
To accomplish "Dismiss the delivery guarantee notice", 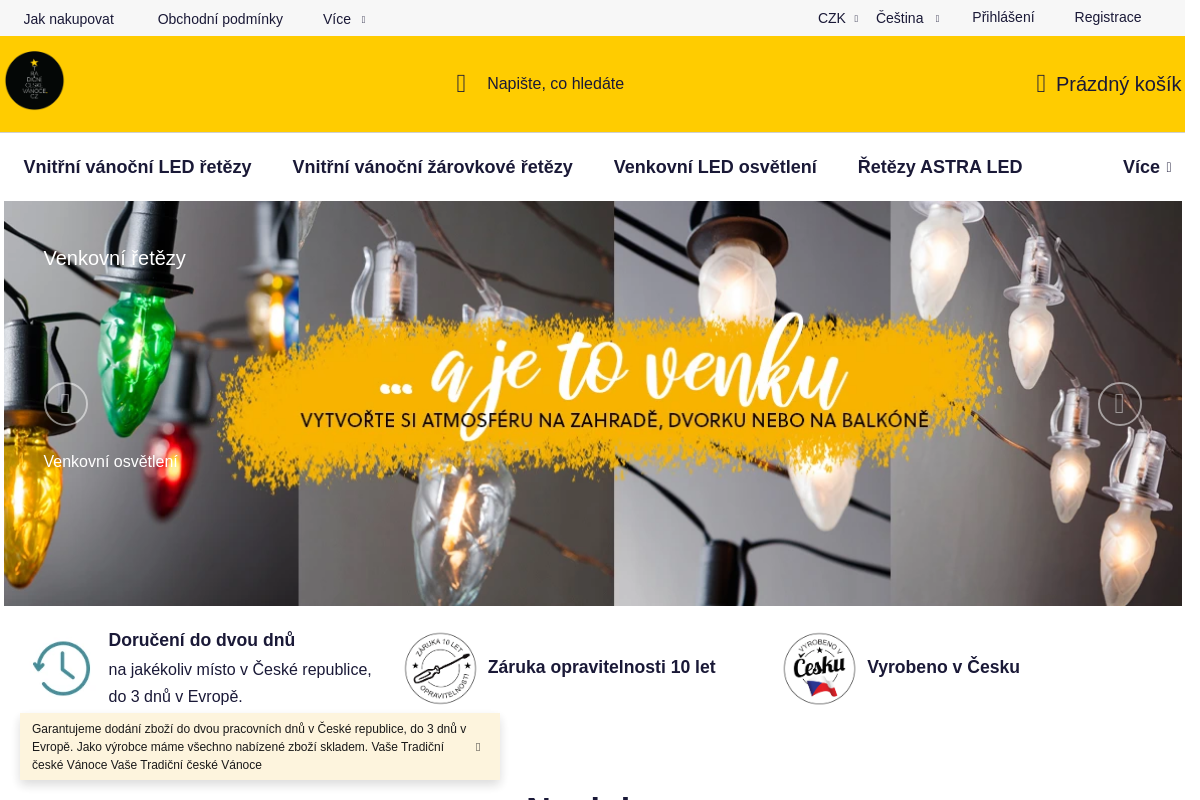I will click(478, 747).
